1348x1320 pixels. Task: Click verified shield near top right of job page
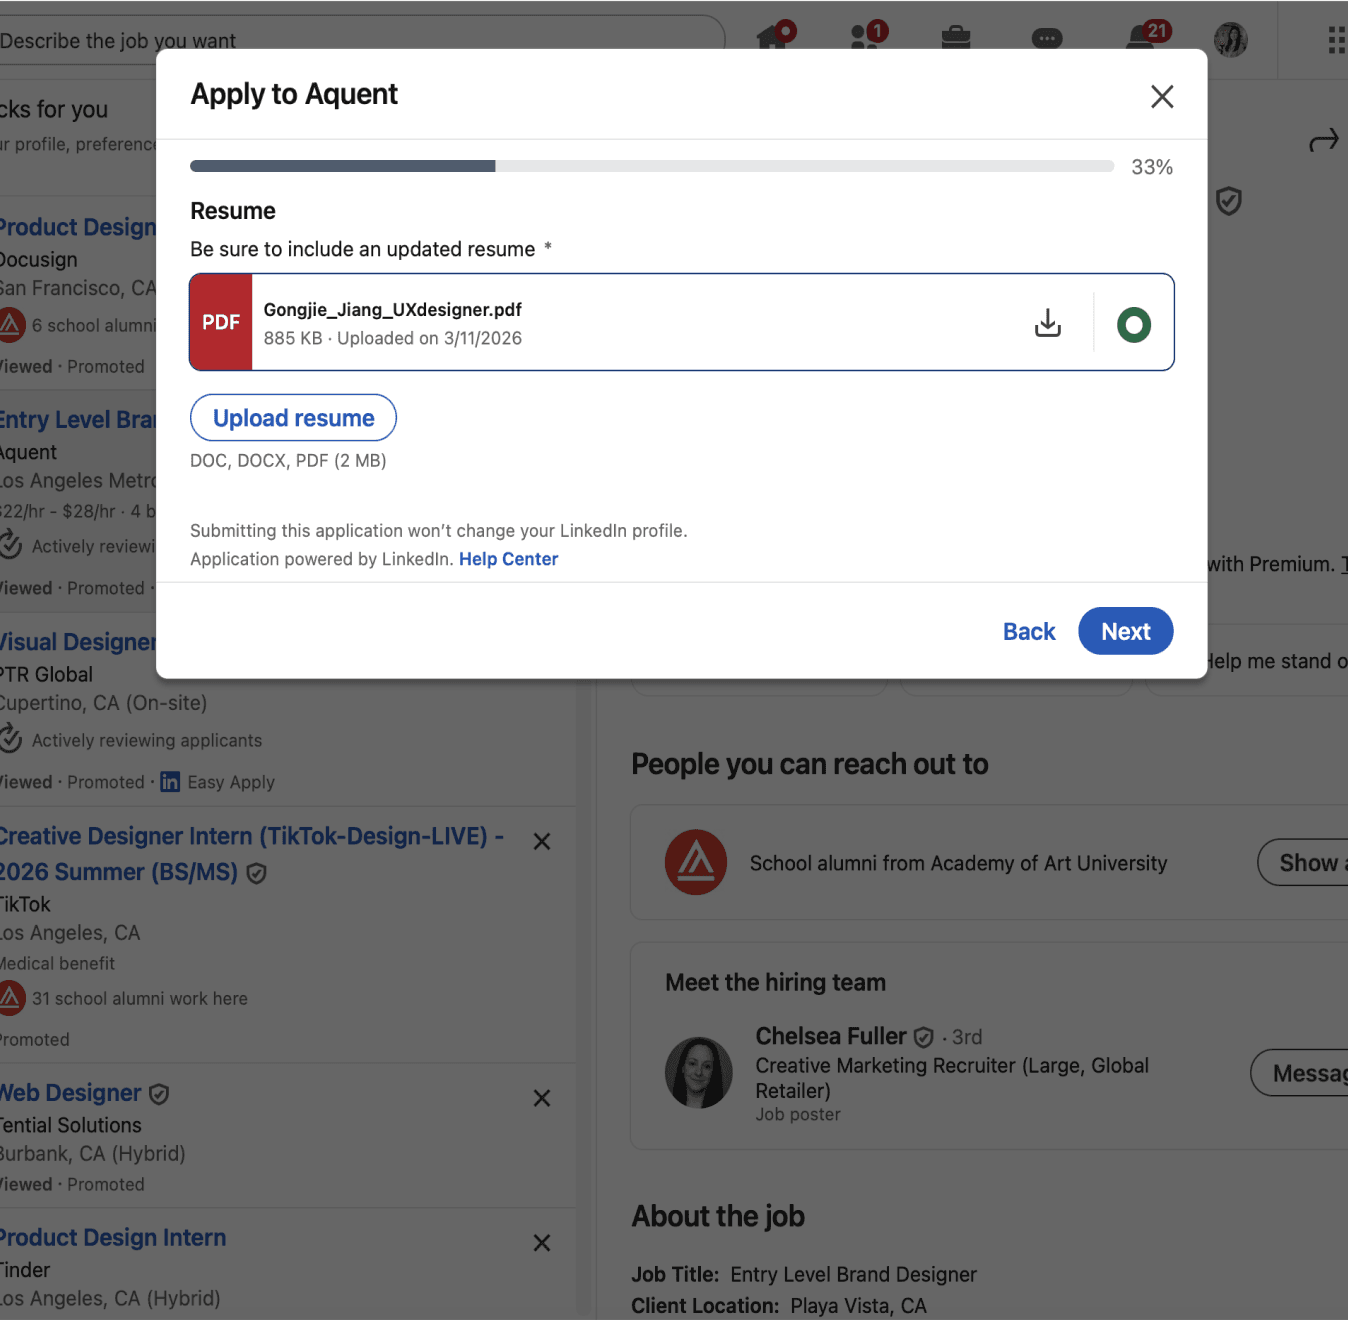[x=1229, y=201]
